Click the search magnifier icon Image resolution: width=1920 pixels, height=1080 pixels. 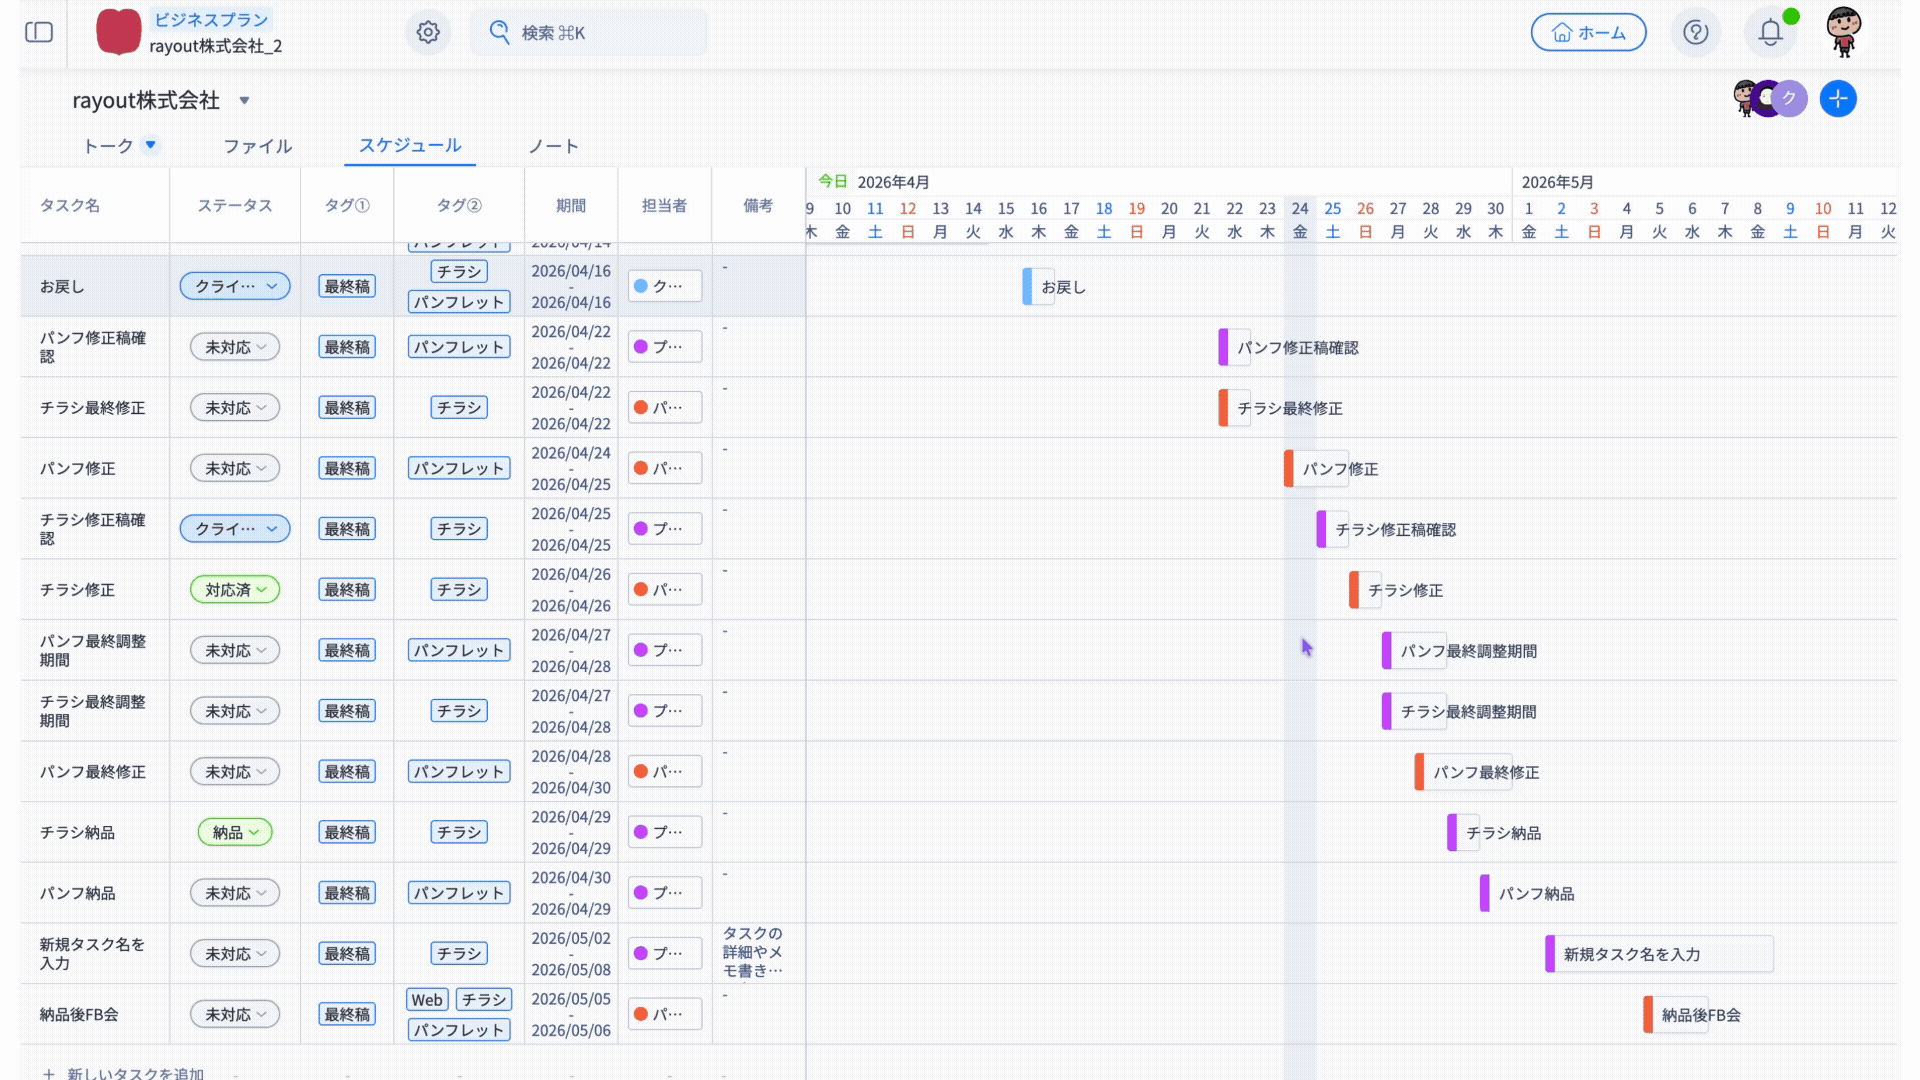point(499,32)
